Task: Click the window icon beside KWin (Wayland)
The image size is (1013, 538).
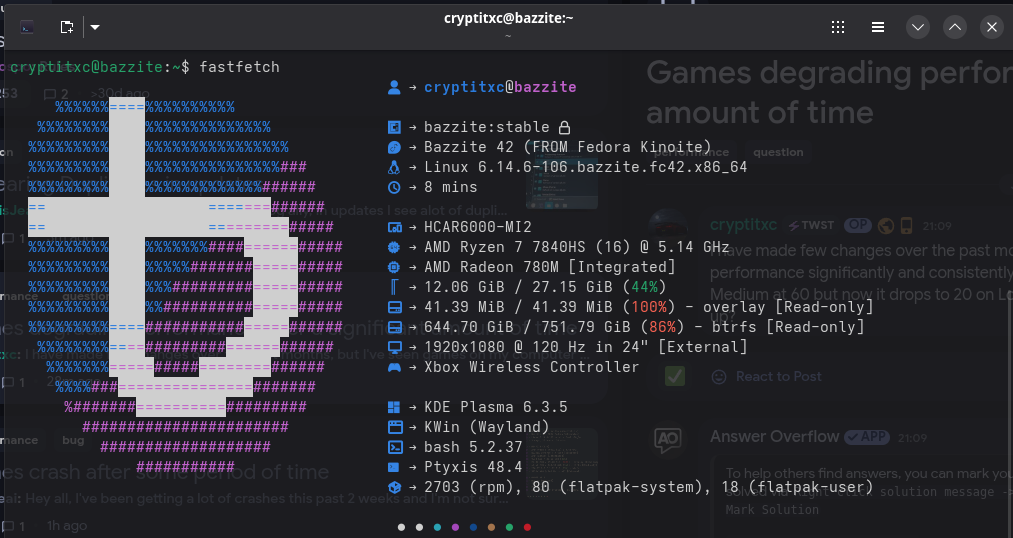Action: point(394,428)
